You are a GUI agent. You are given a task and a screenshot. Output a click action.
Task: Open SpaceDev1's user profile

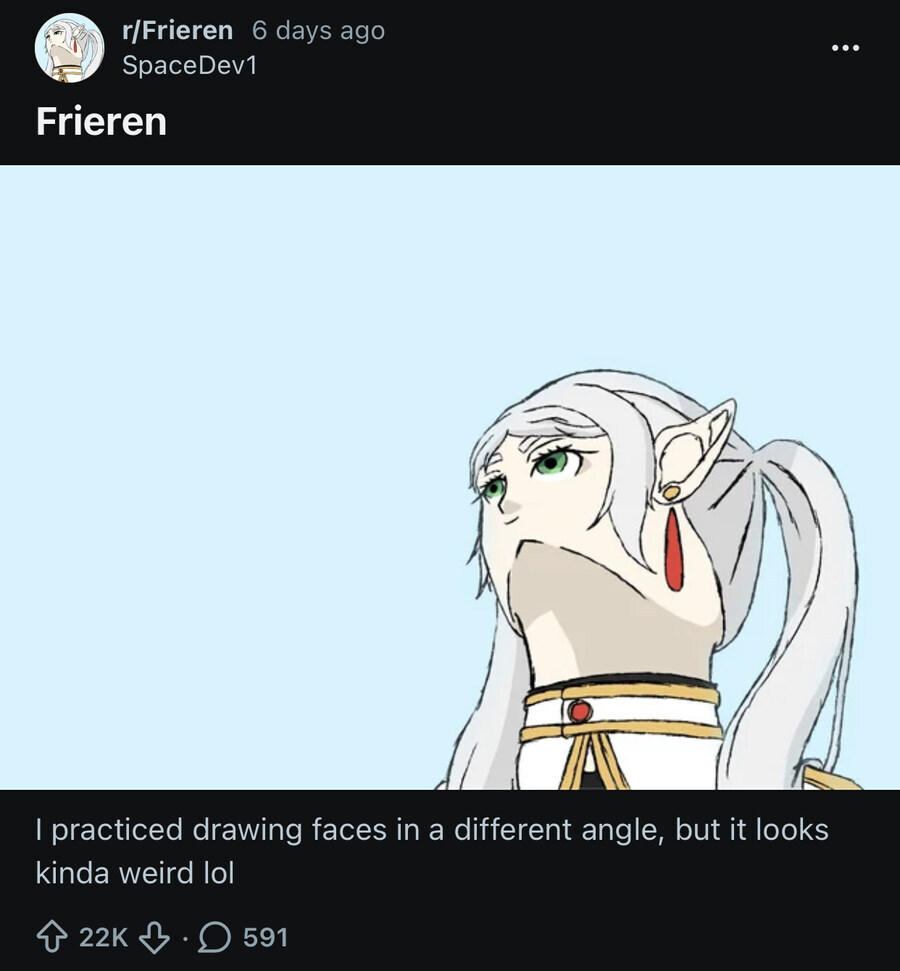click(189, 66)
